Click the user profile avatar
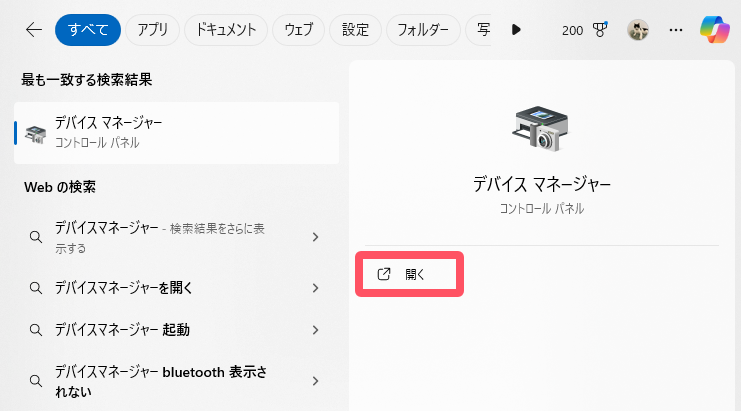The height and width of the screenshot is (411, 741). [638, 30]
